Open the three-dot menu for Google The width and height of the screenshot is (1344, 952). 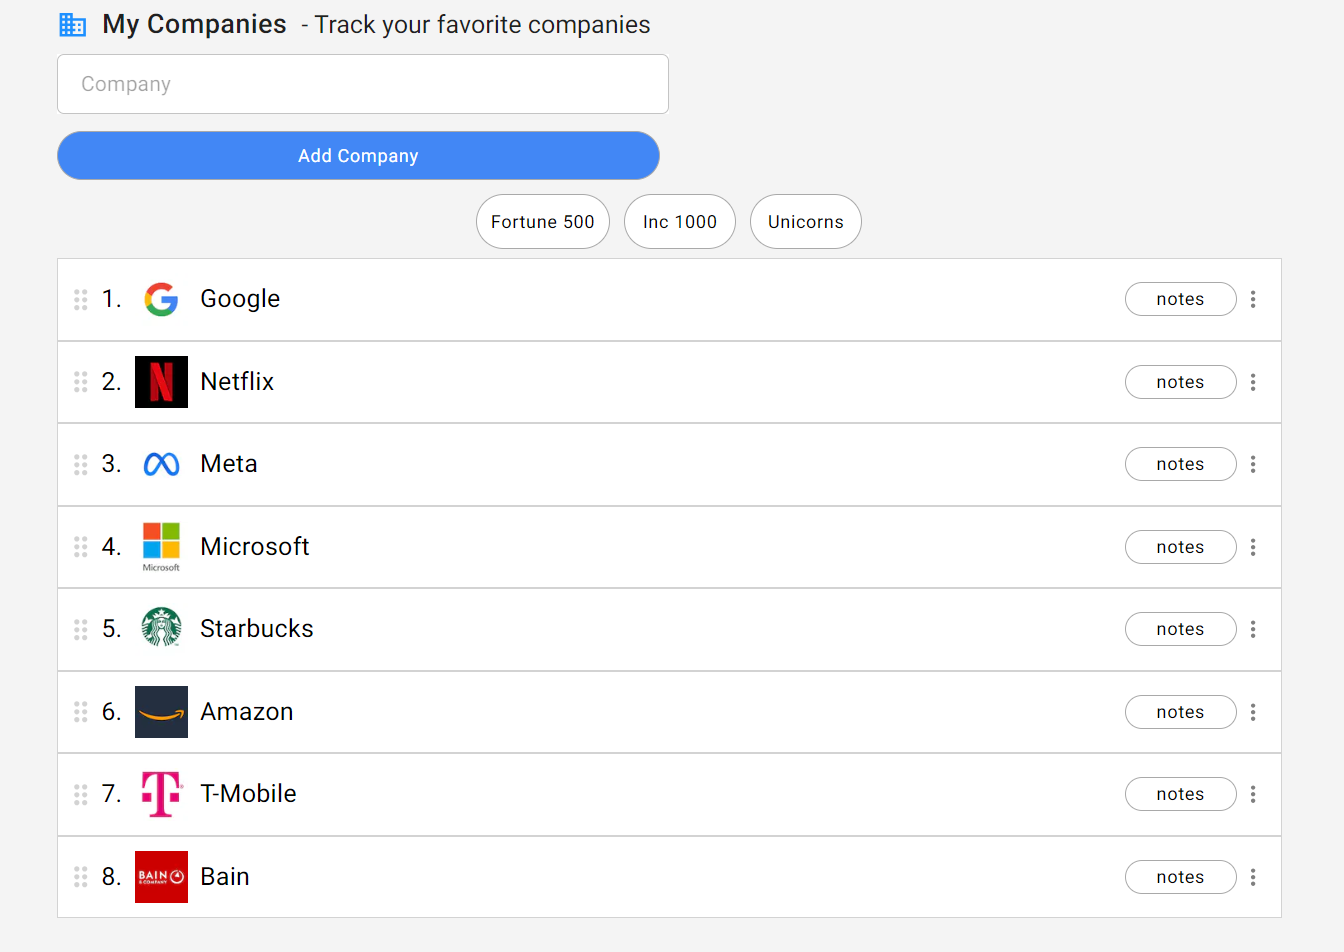coord(1253,299)
